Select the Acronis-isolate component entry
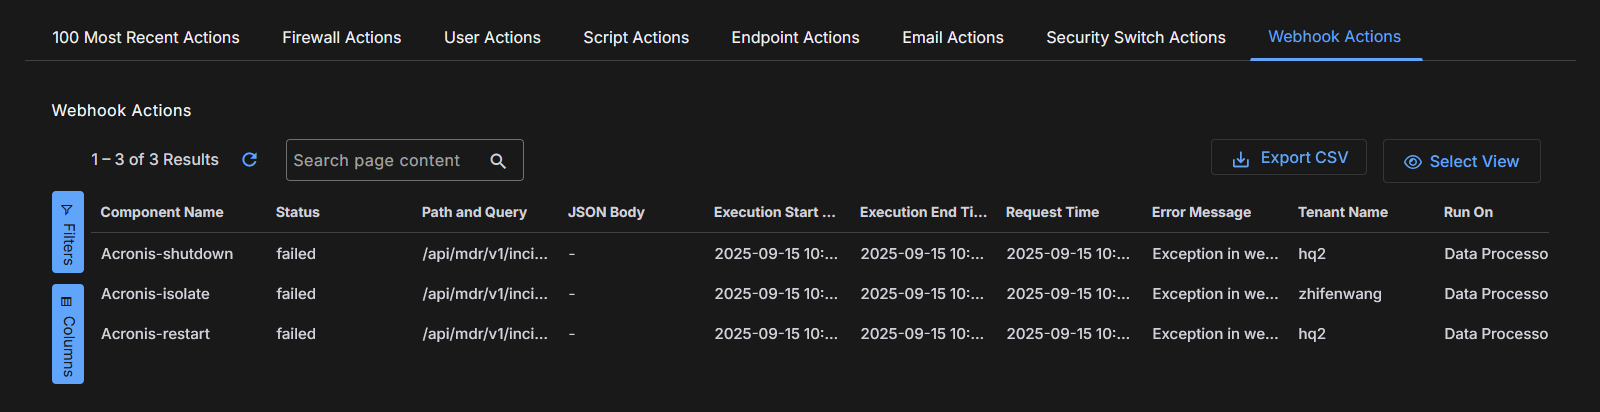 [x=155, y=294]
